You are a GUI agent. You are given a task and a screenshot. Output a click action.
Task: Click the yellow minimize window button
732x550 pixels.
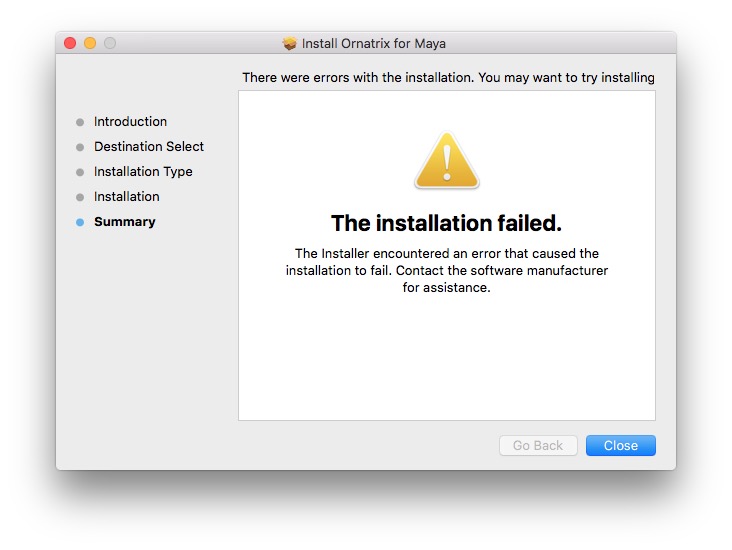coord(90,43)
